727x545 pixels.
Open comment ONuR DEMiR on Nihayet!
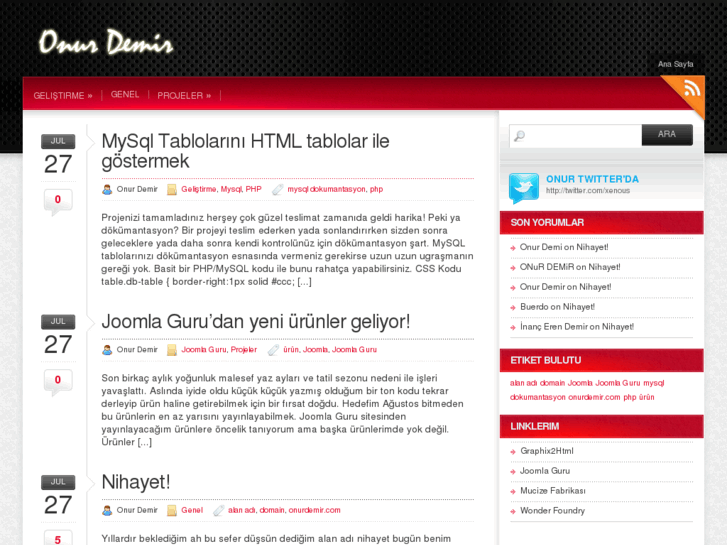click(x=570, y=267)
